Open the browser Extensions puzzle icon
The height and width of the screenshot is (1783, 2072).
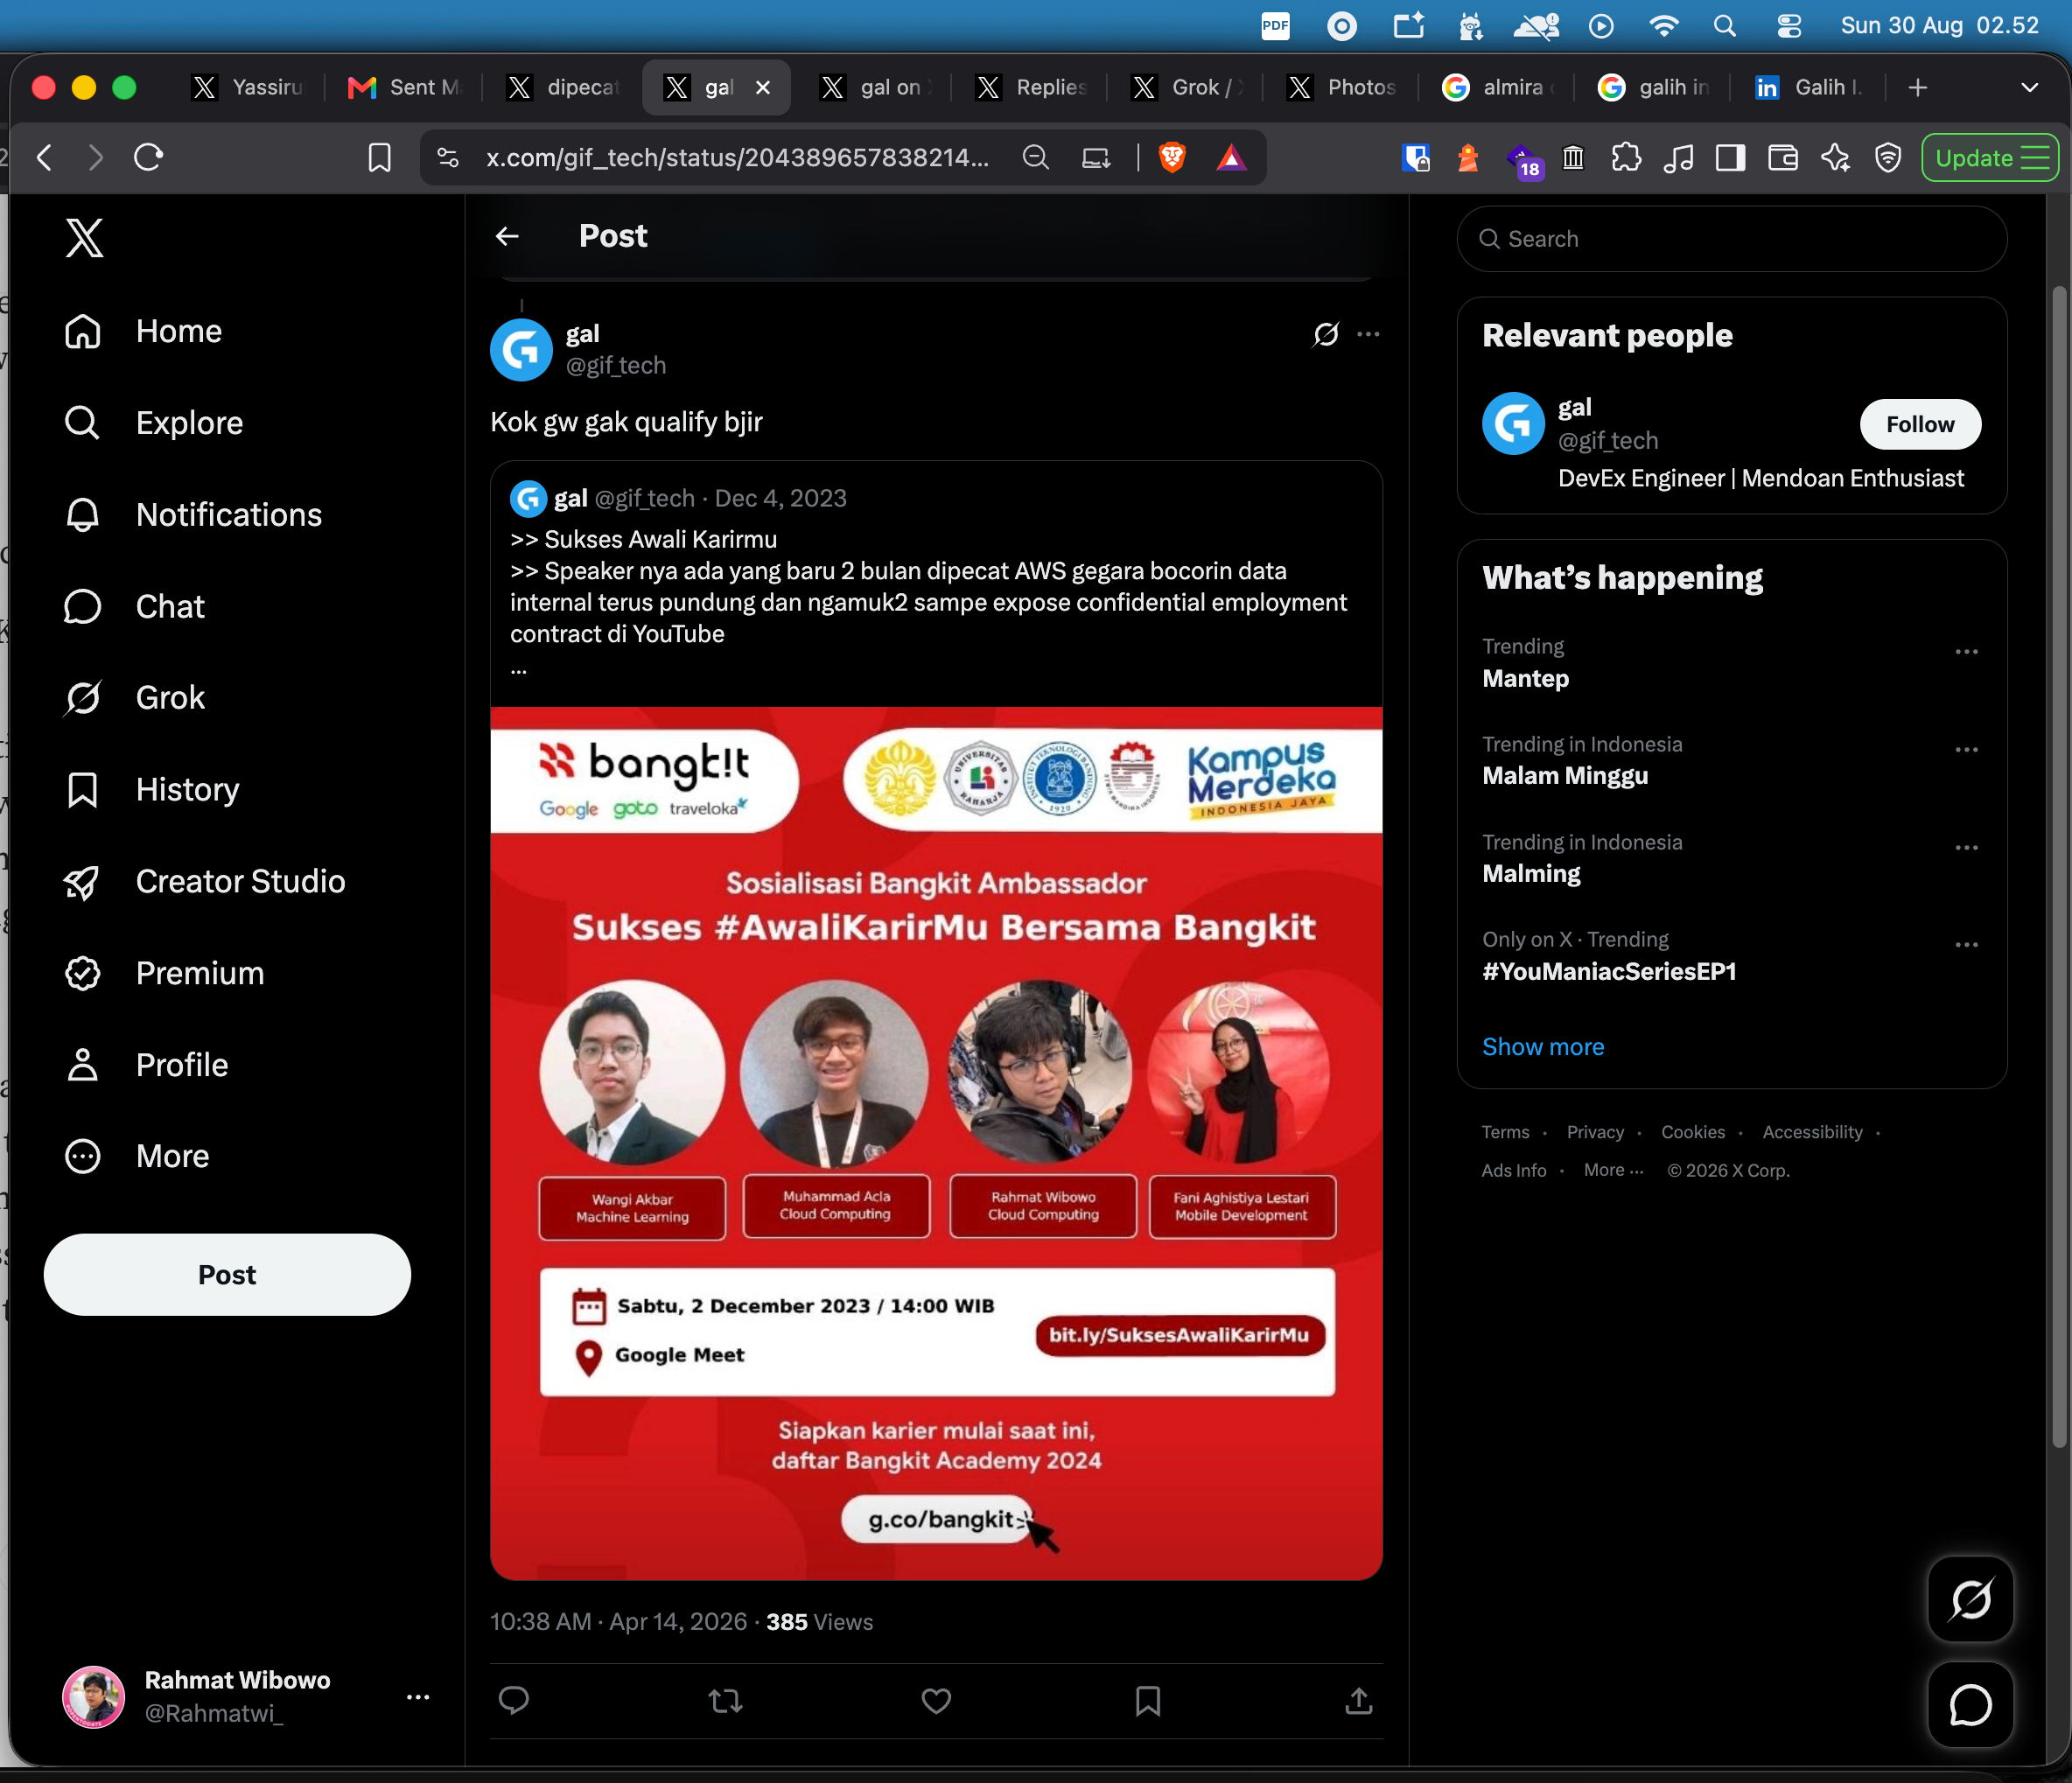tap(1626, 158)
